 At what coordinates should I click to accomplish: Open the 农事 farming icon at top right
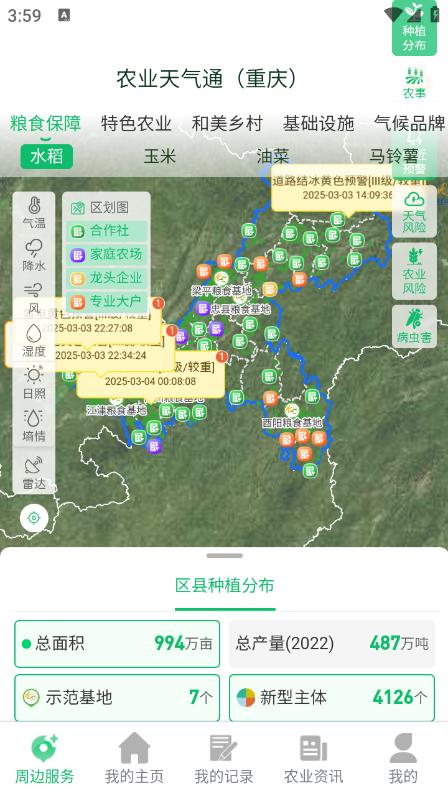coord(414,82)
